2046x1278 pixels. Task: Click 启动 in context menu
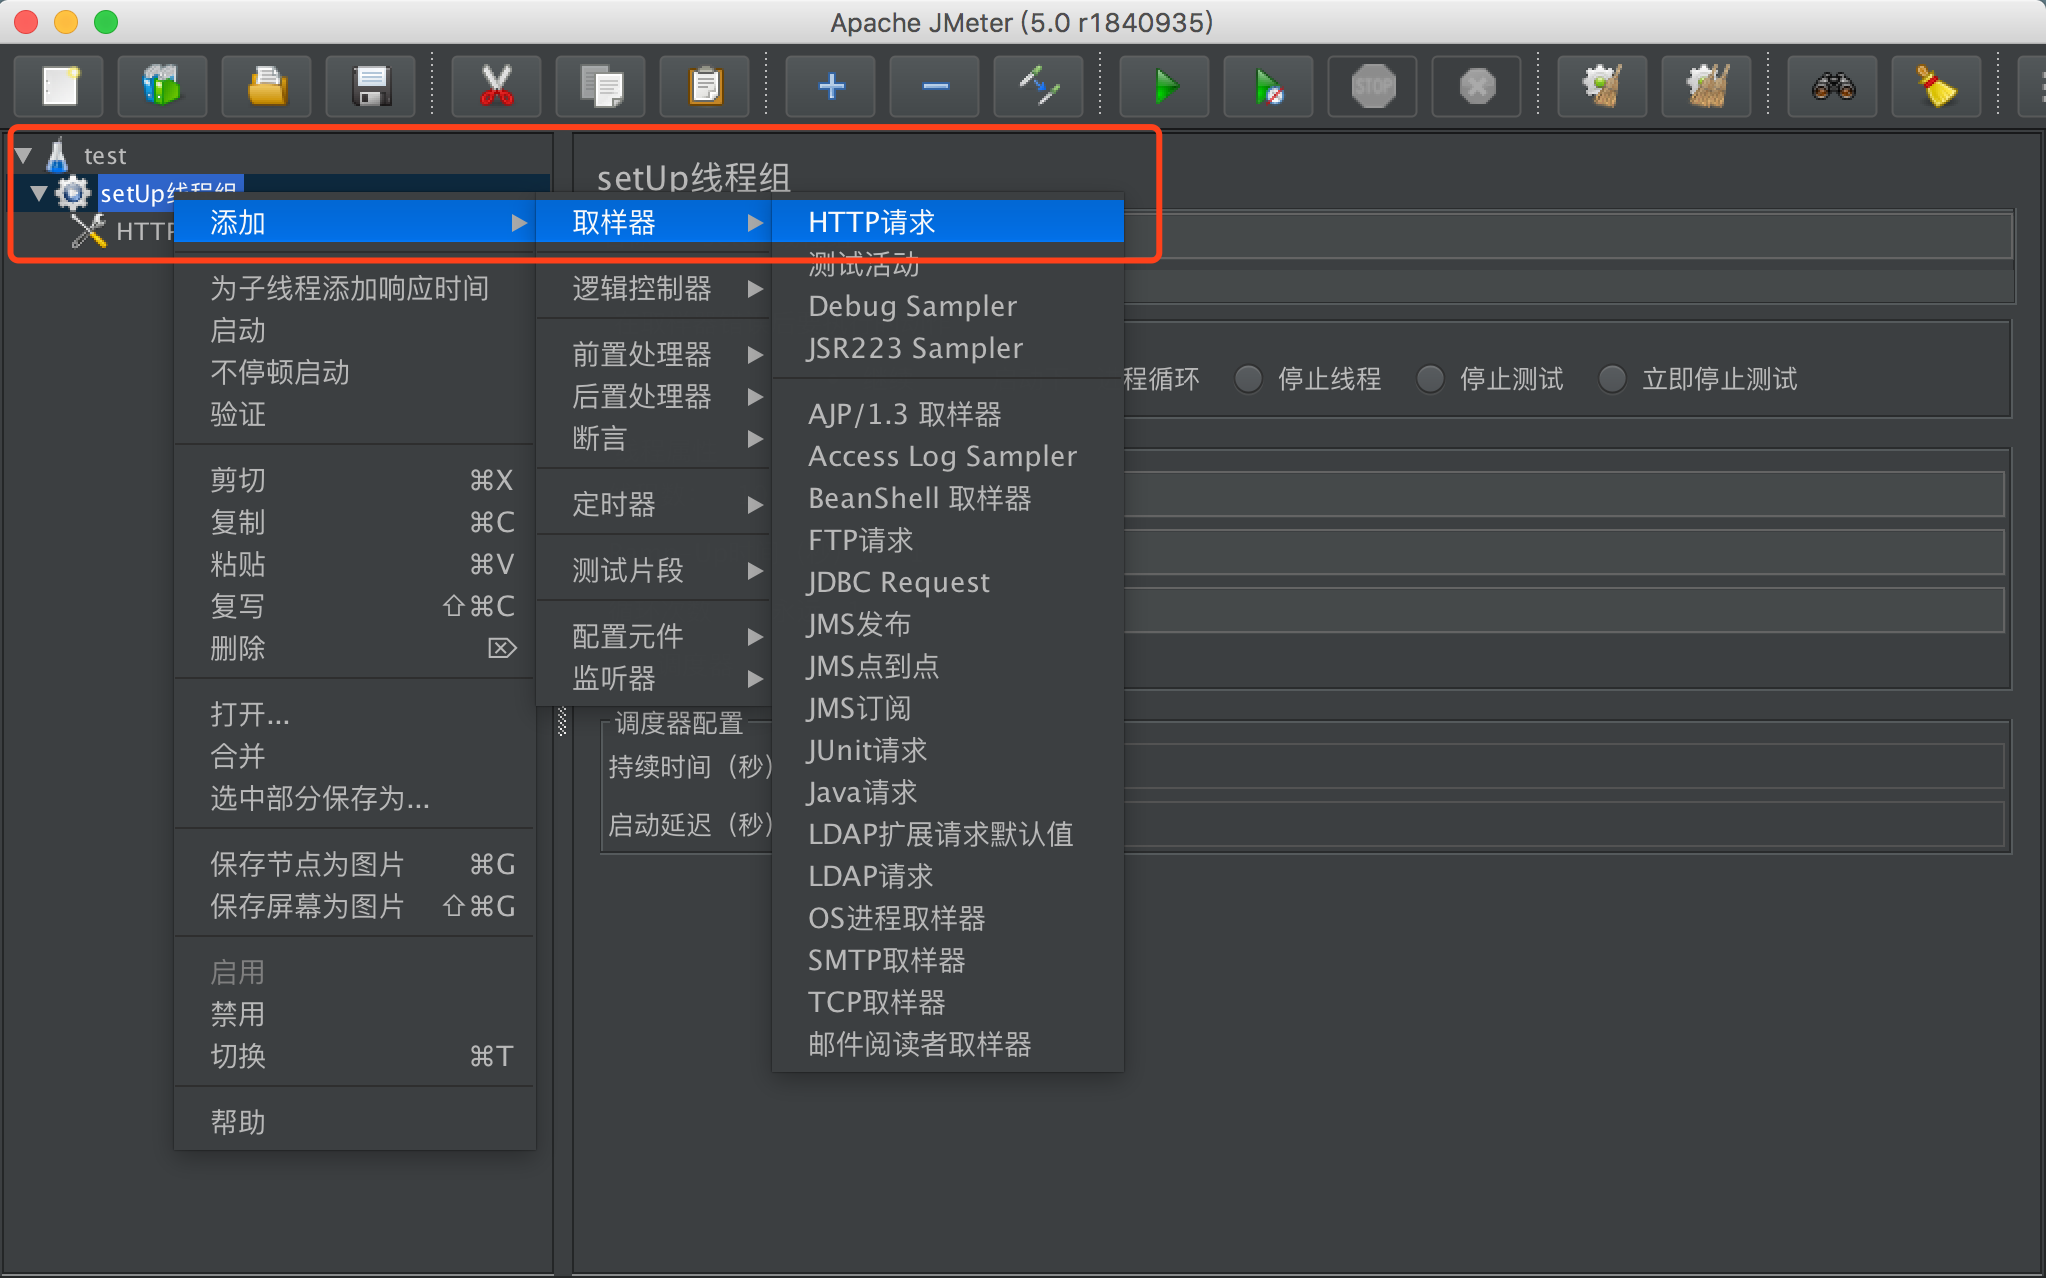[355, 331]
